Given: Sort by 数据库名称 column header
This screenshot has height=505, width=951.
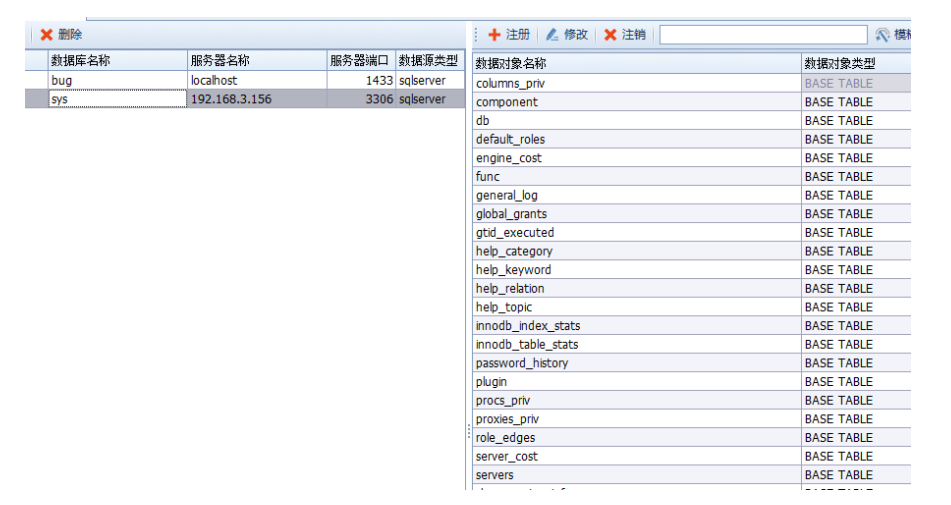Looking at the screenshot, I should click(117, 61).
